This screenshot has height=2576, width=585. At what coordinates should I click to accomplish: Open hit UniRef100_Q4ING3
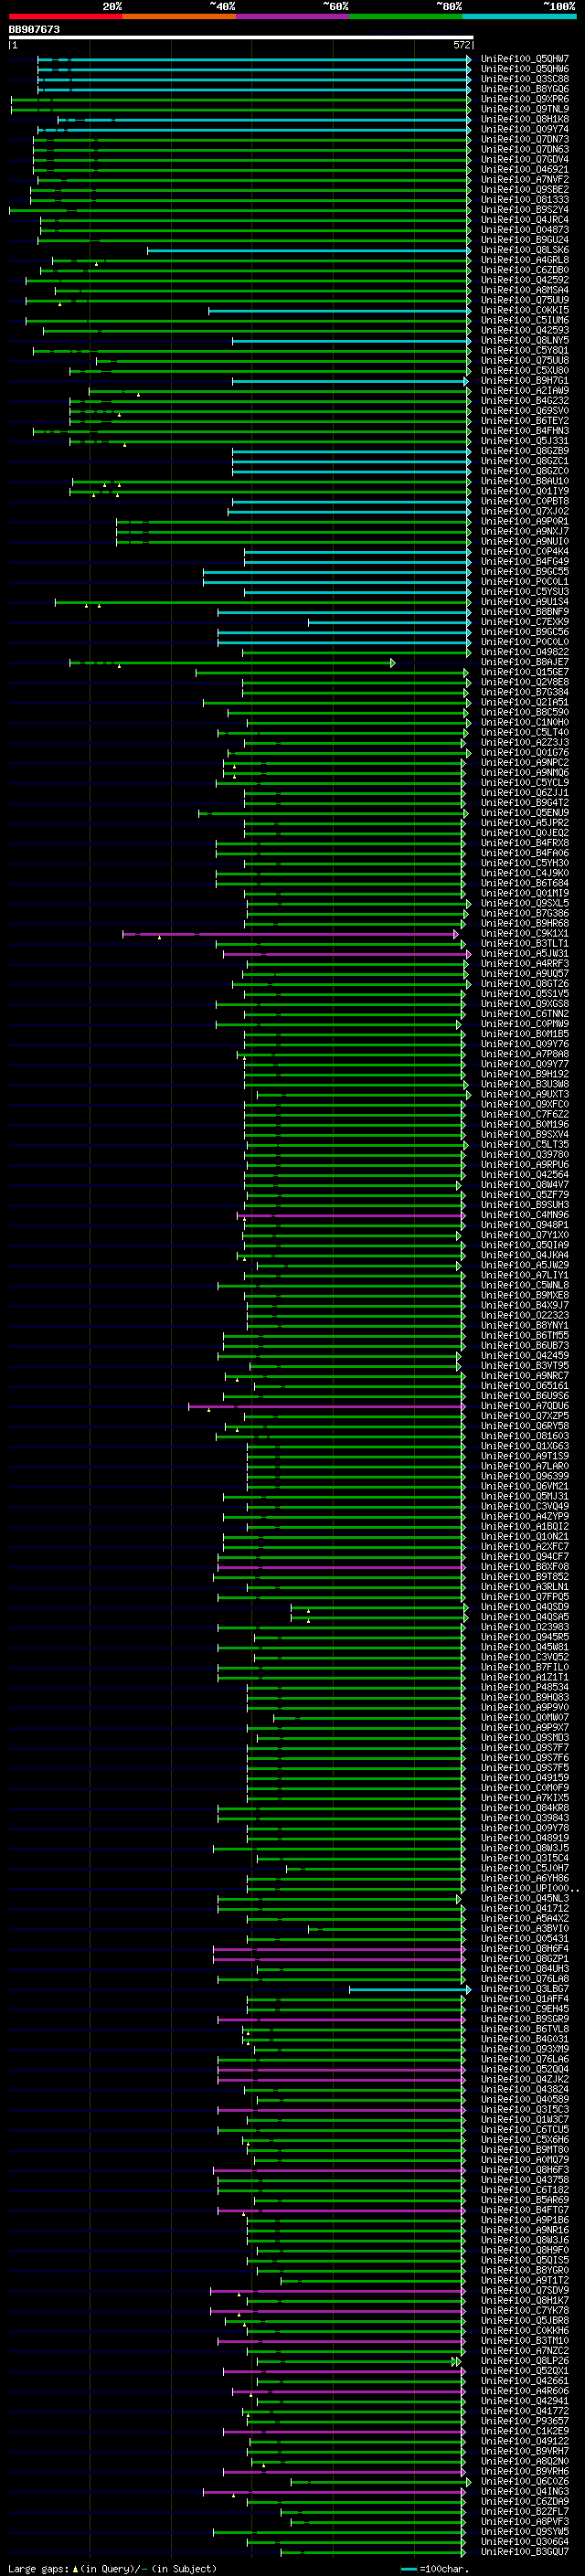click(525, 2492)
